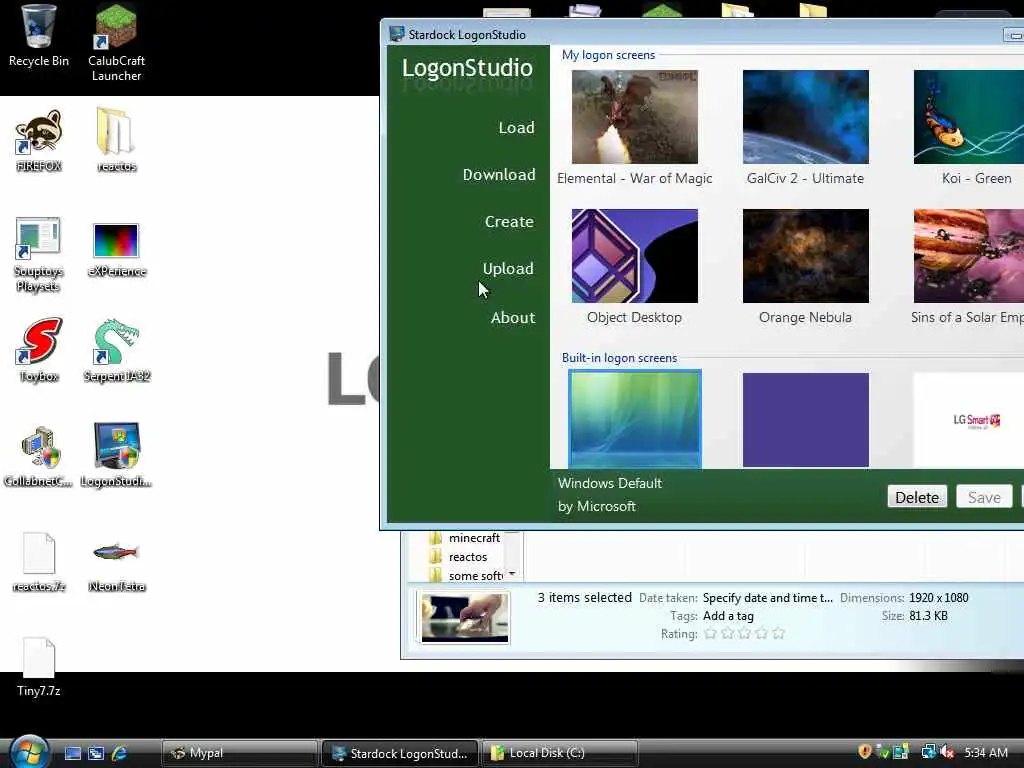Click the 'Built-in logon screens' group header
The height and width of the screenshot is (768, 1024).
(619, 358)
